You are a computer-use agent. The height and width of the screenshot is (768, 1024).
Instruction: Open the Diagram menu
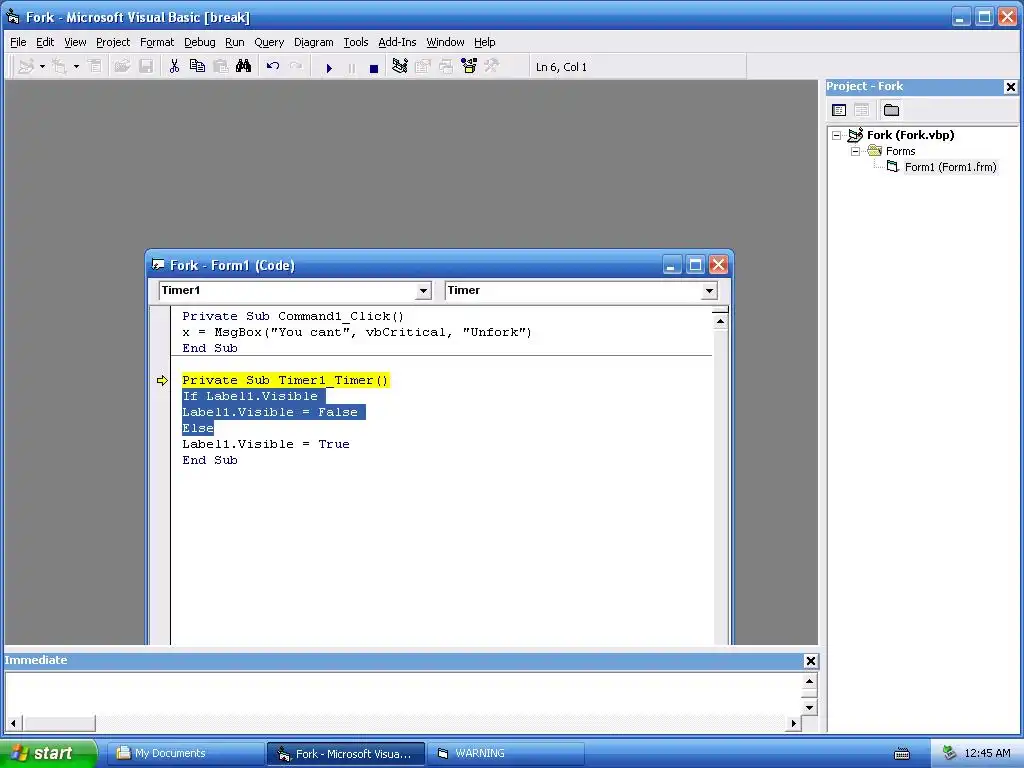313,42
